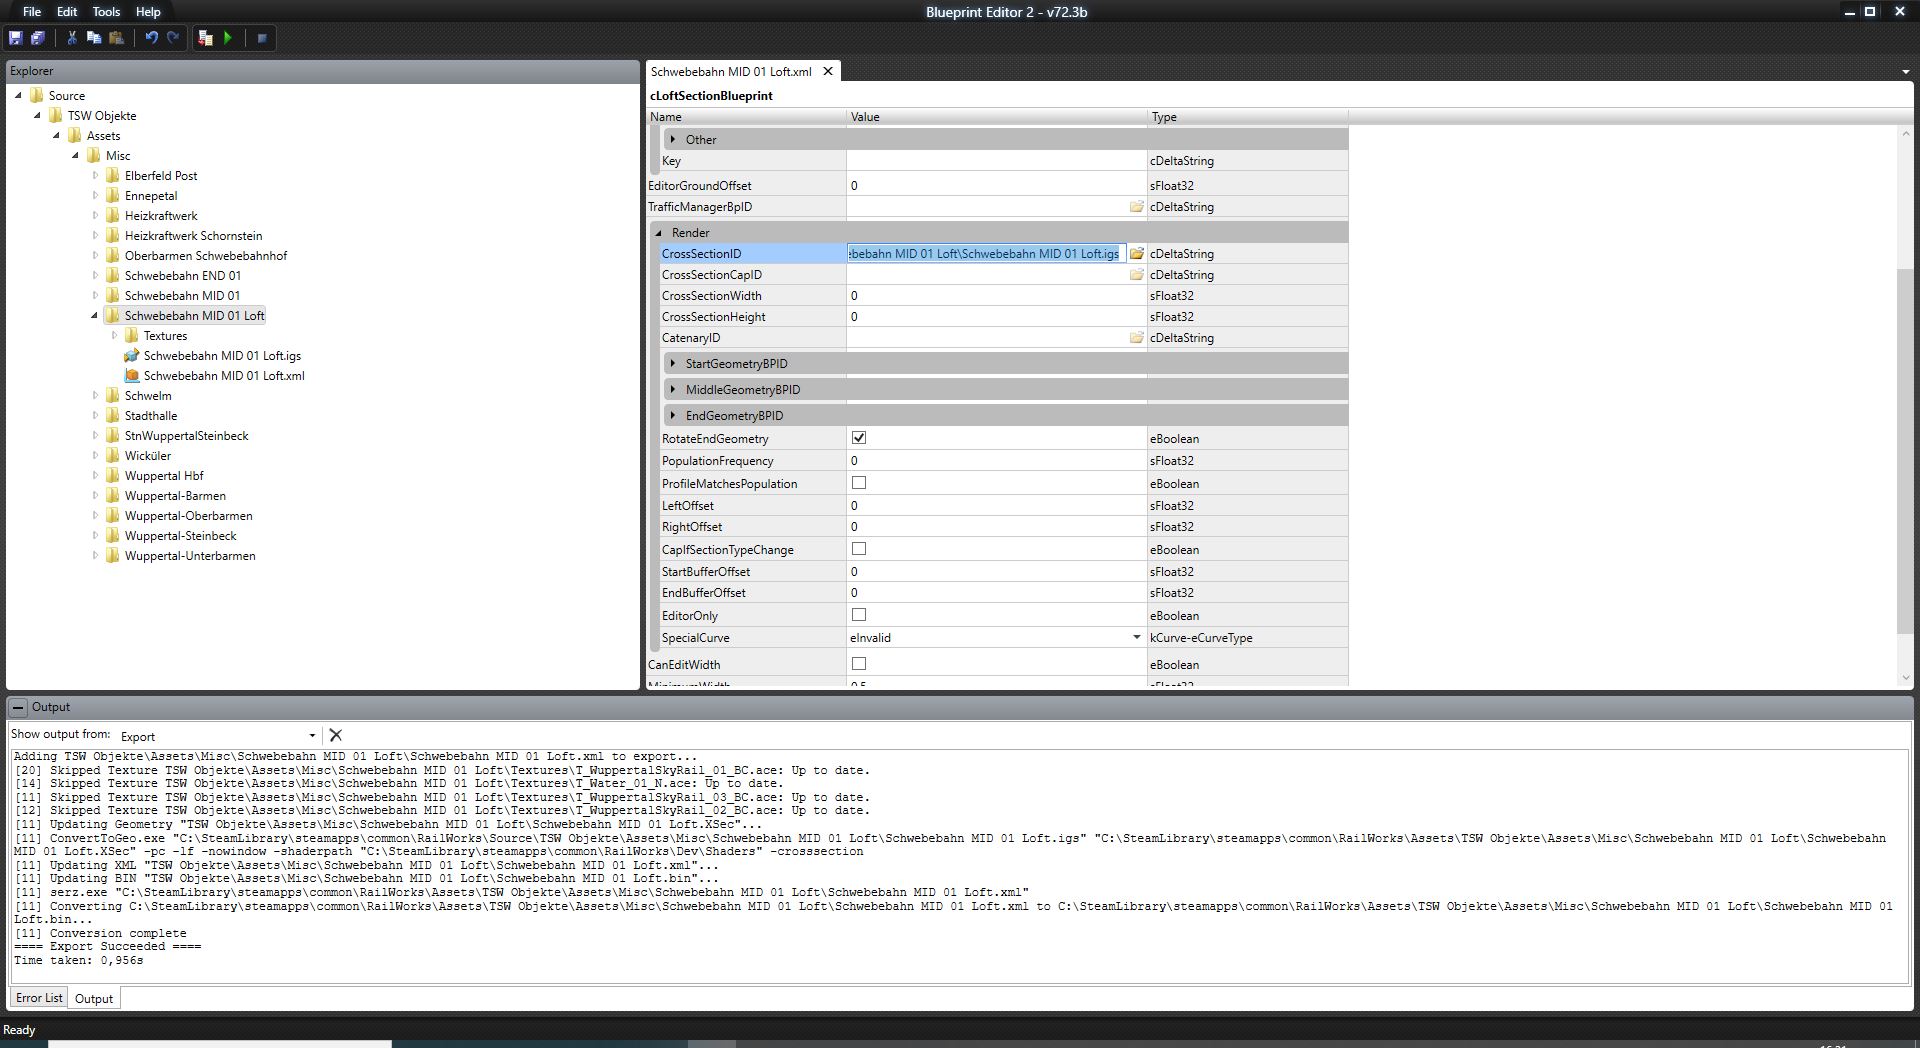Click the EditorGroundOffset value field
The height and width of the screenshot is (1048, 1920).
(996, 186)
